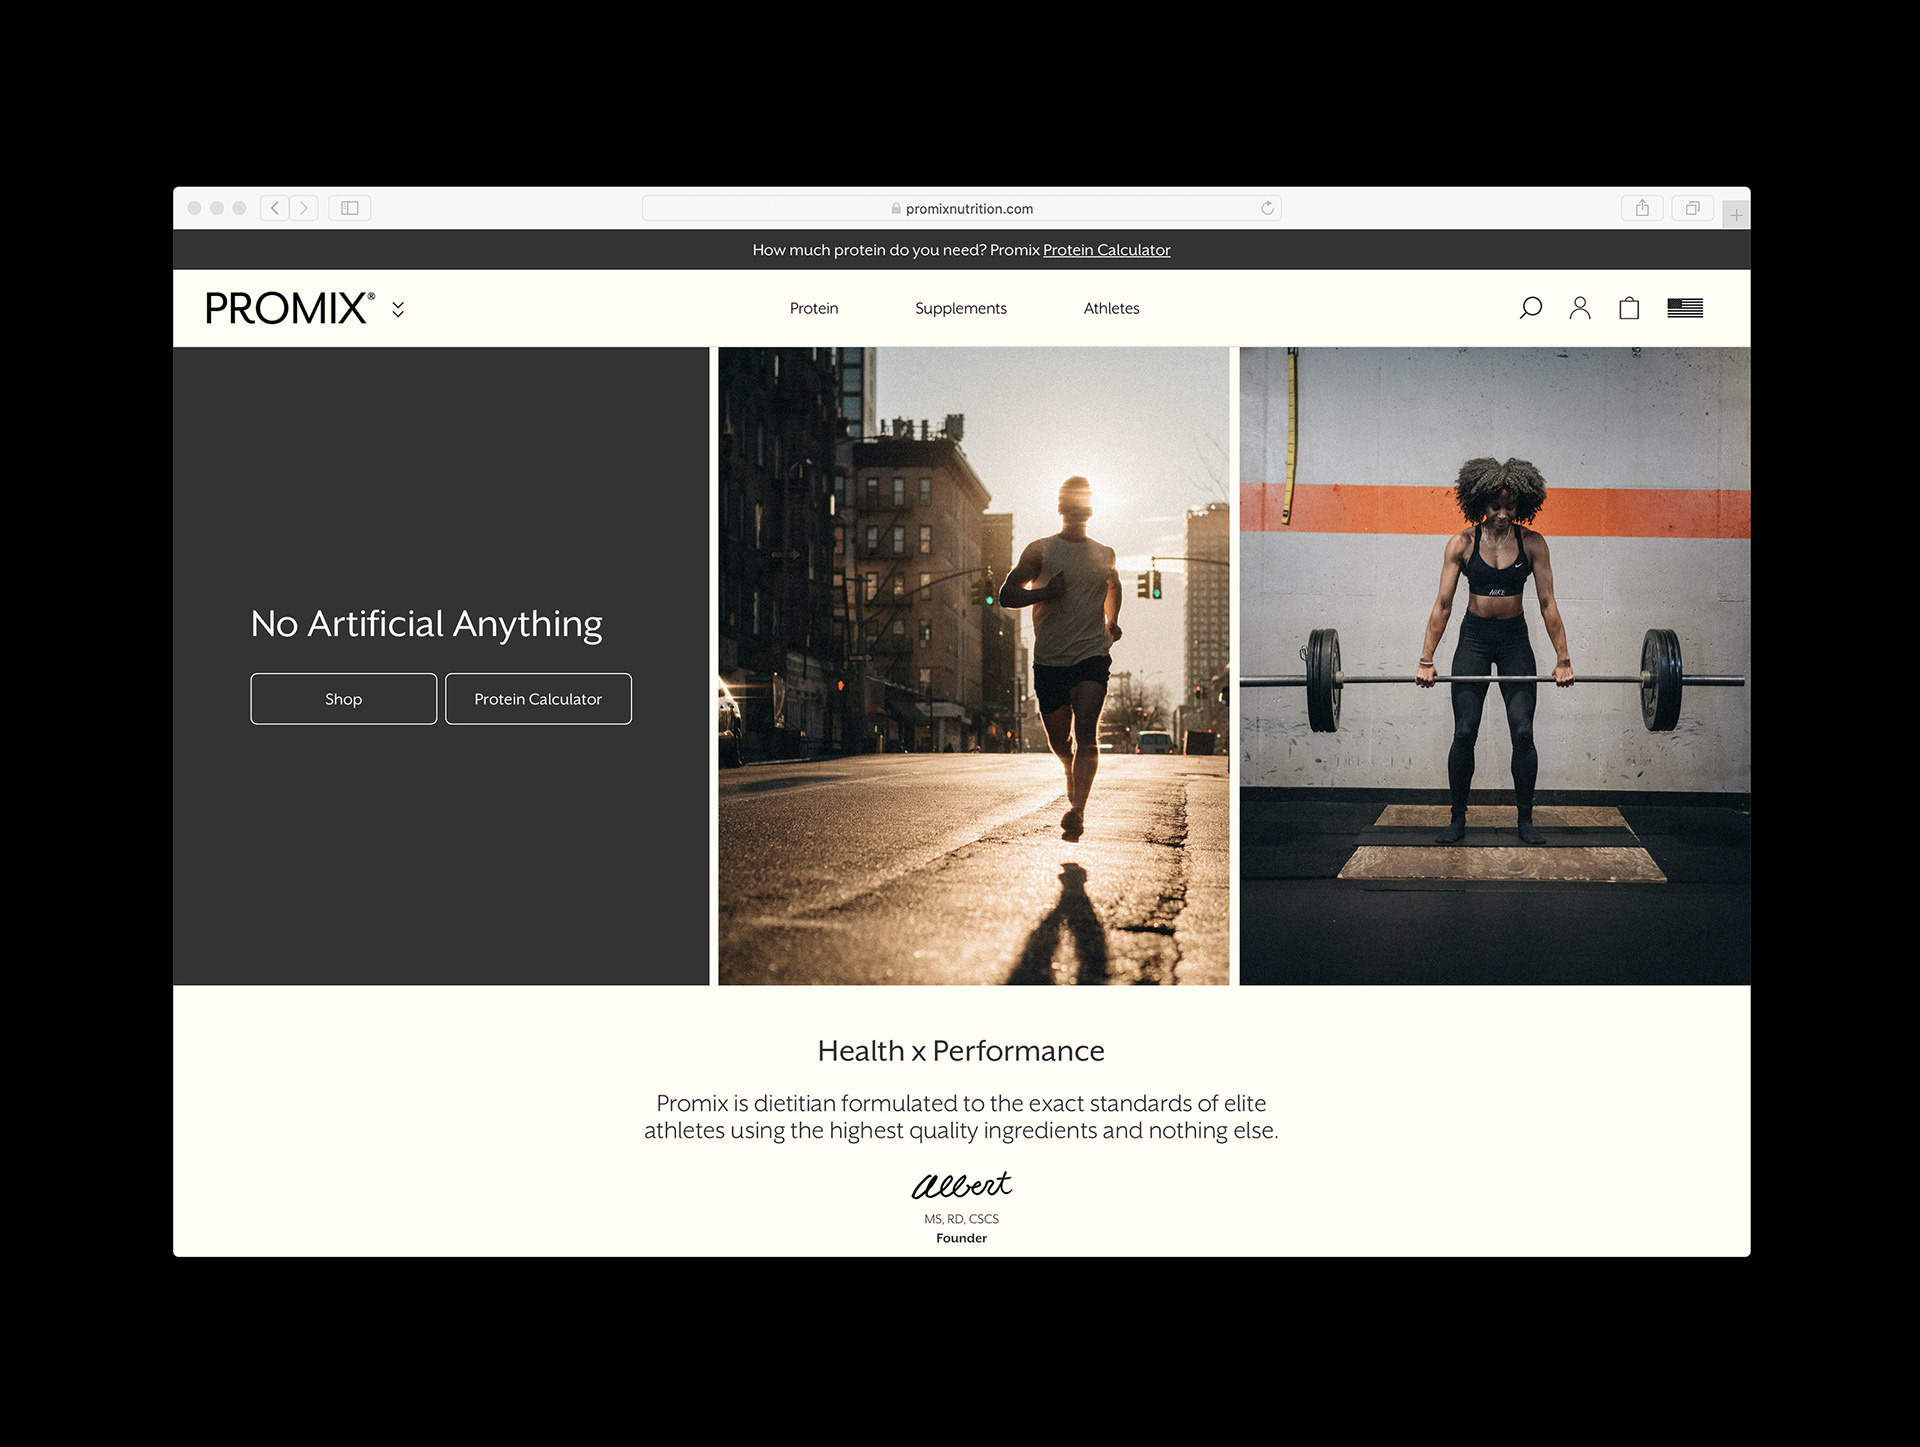This screenshot has width=1920, height=1447.
Task: Click the Safari share icon
Action: (x=1642, y=208)
